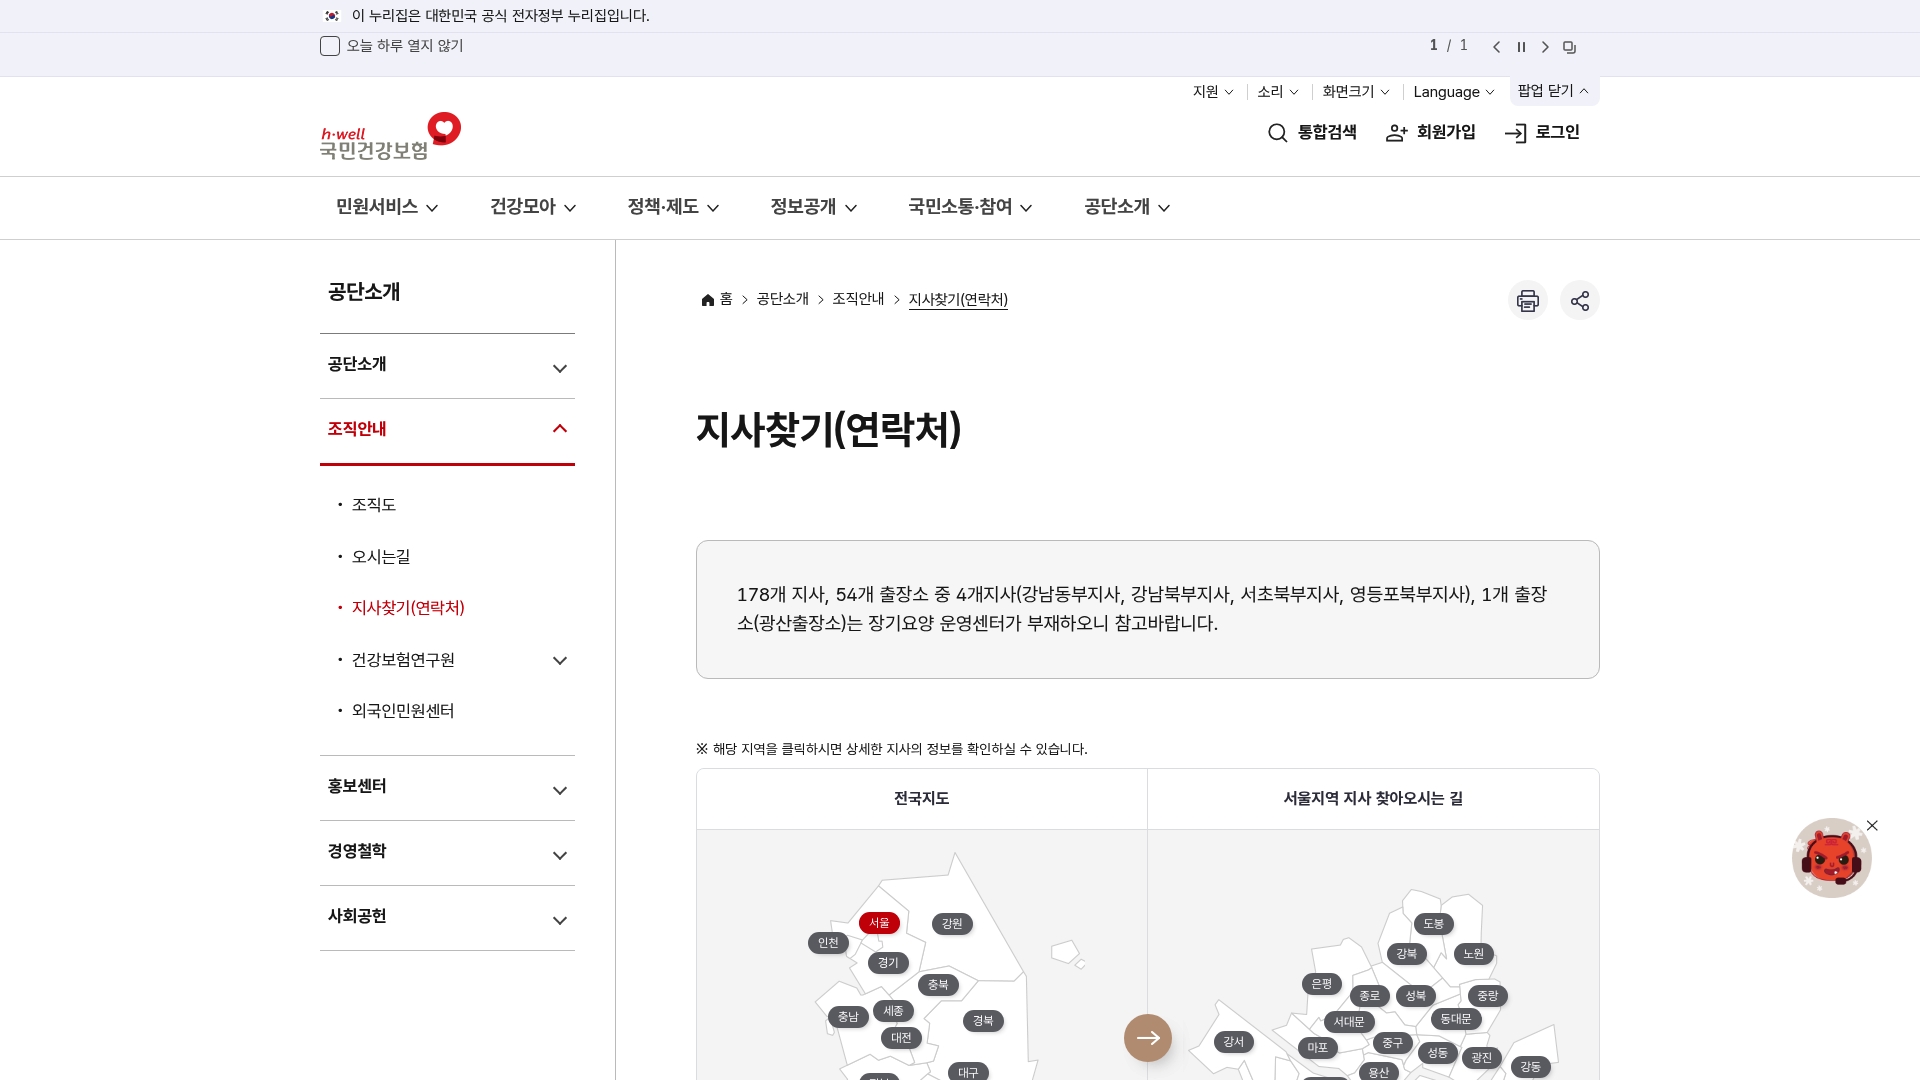Select the 전국지도 tab

(921, 798)
